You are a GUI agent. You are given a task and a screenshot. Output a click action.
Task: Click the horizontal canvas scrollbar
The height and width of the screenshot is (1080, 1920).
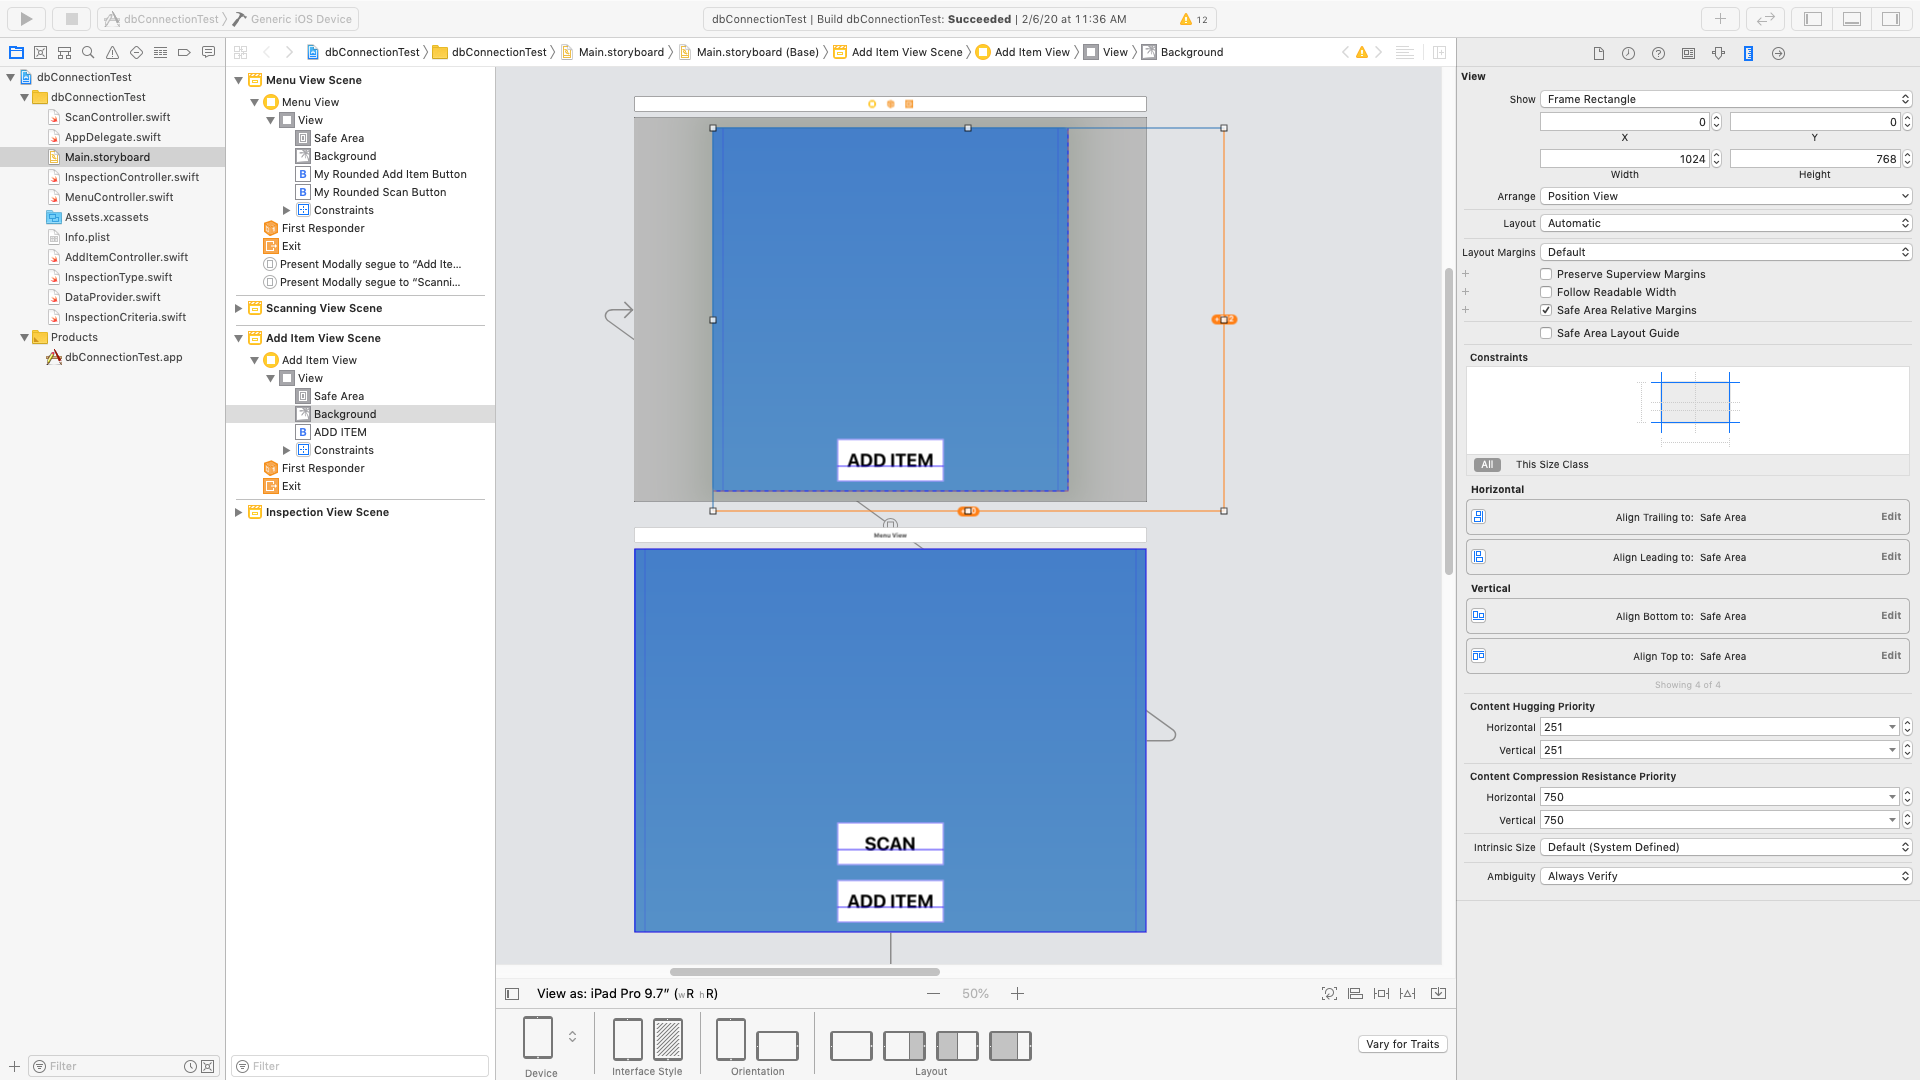click(x=804, y=971)
